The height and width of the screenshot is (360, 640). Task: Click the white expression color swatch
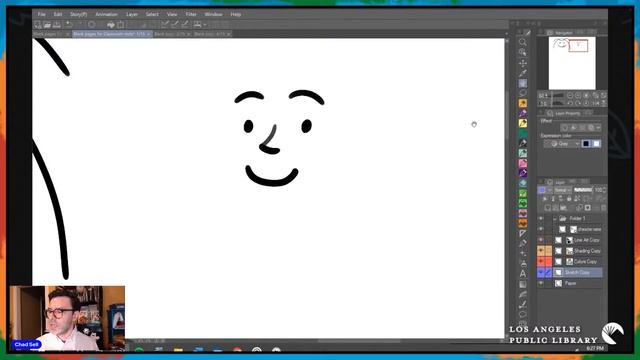596,144
